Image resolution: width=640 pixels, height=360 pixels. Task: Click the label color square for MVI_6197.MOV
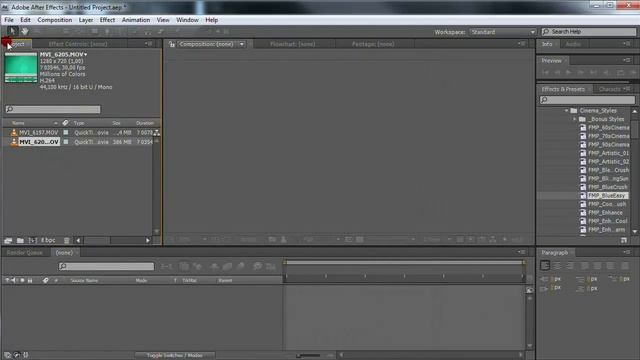[66, 132]
